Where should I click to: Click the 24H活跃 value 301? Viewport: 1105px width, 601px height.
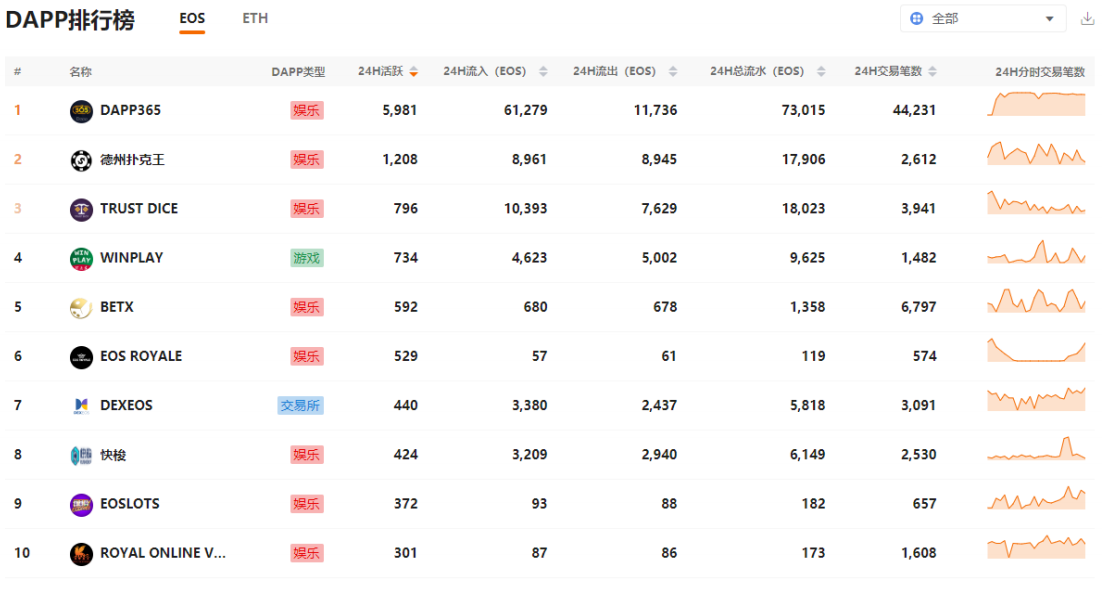point(406,553)
